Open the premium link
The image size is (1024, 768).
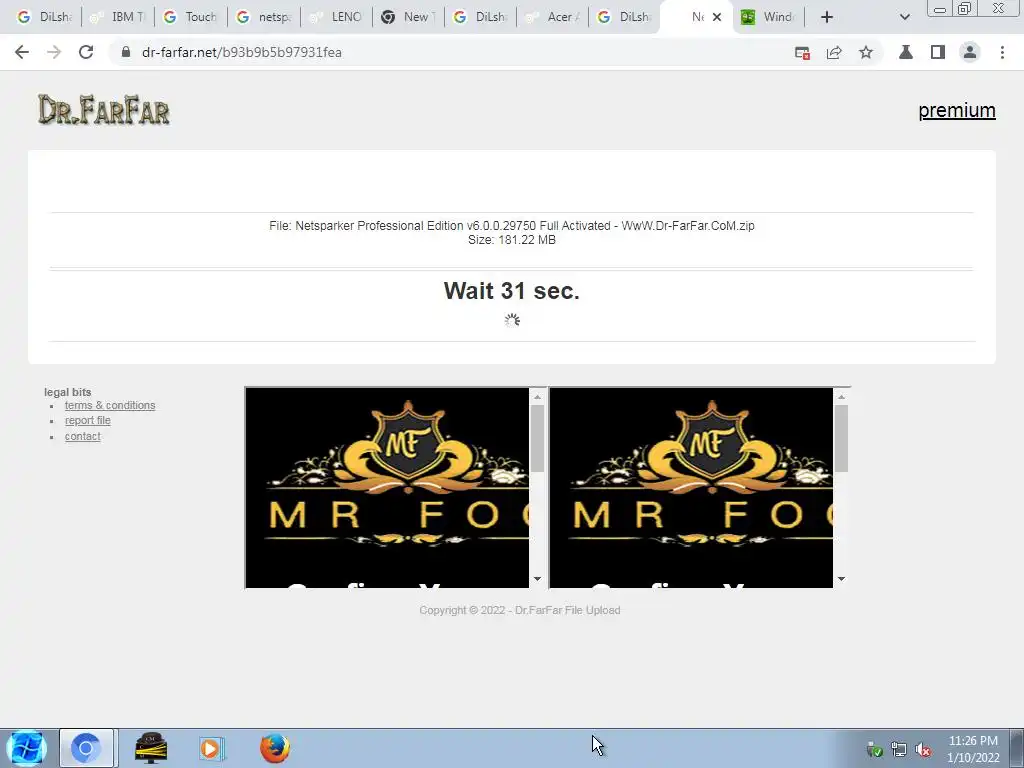957,110
